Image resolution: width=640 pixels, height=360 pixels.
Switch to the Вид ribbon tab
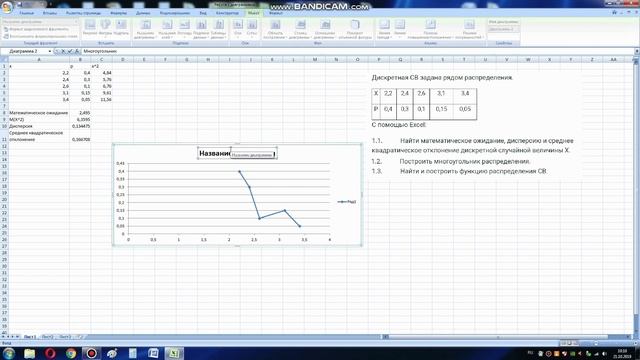coord(203,13)
